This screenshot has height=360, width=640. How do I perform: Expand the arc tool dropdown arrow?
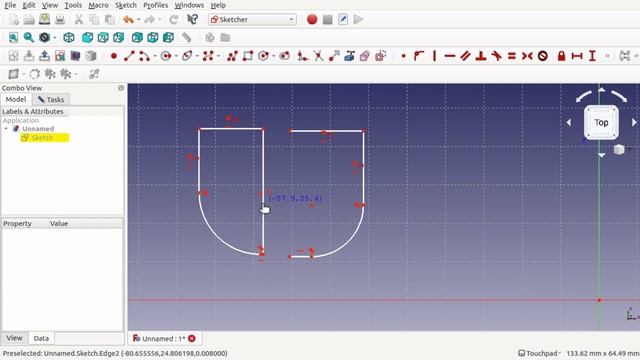tap(155, 56)
